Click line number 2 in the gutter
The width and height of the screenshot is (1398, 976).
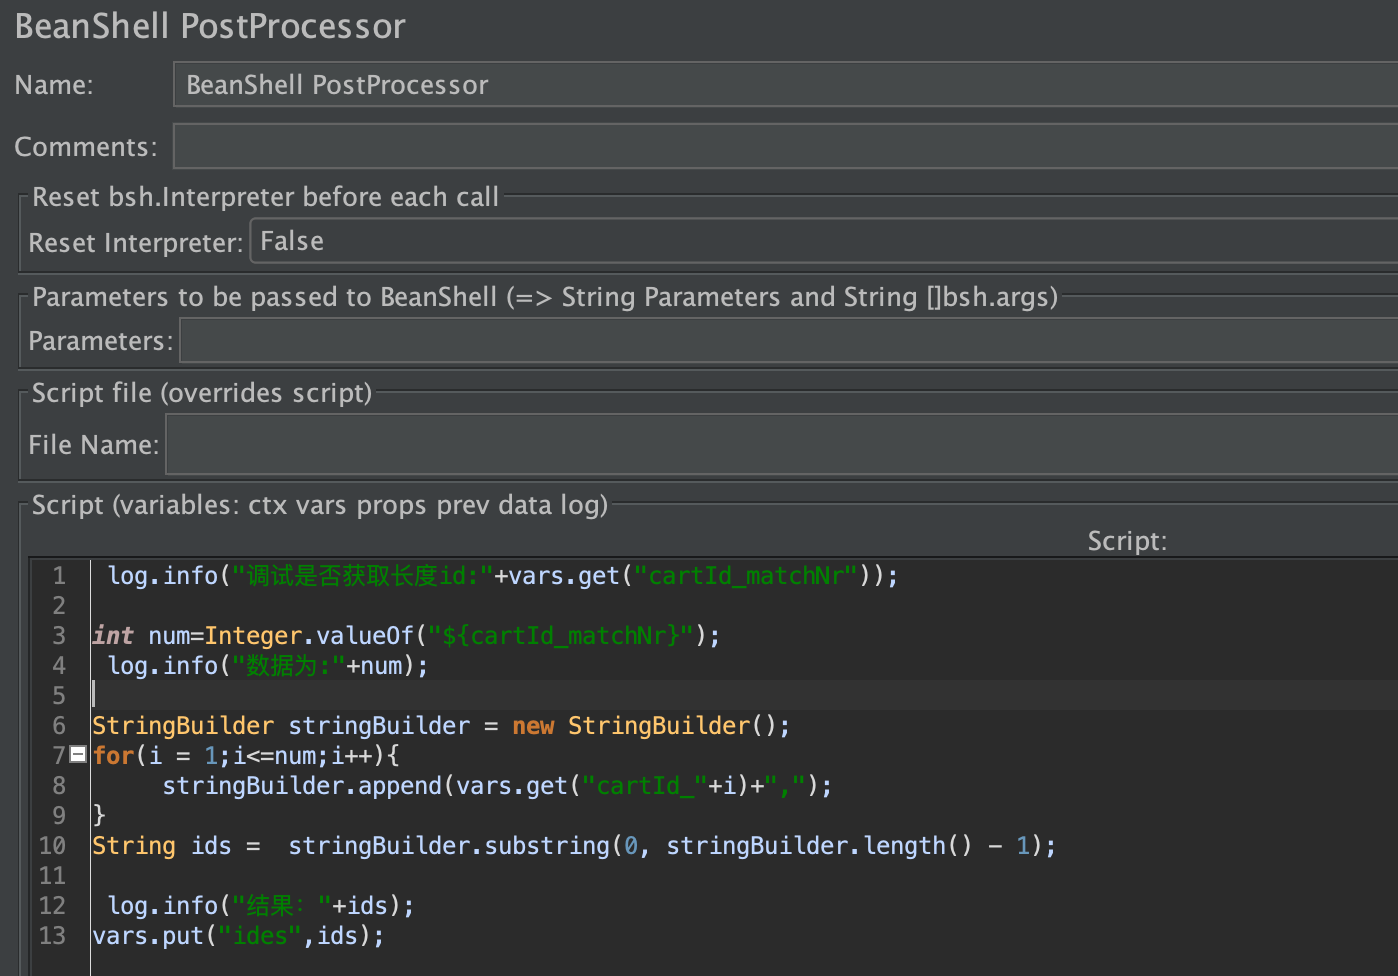pyautogui.click(x=59, y=606)
